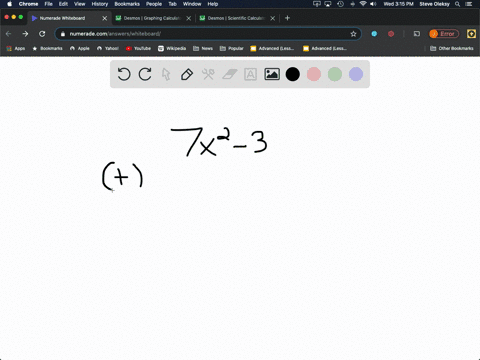Select the pointer selection tool
The height and width of the screenshot is (360, 480).
coord(166,74)
